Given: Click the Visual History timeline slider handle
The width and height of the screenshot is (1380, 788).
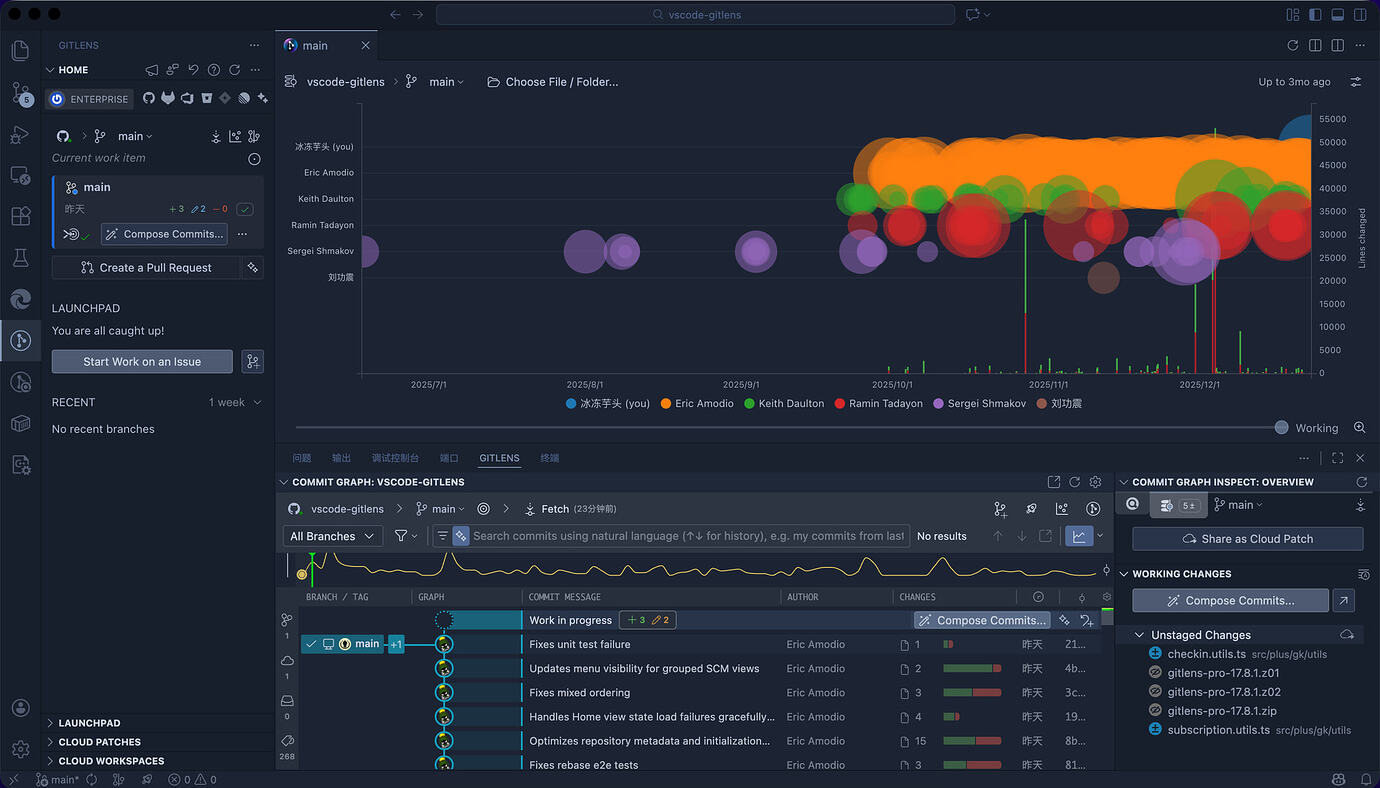Looking at the screenshot, I should (x=1282, y=428).
